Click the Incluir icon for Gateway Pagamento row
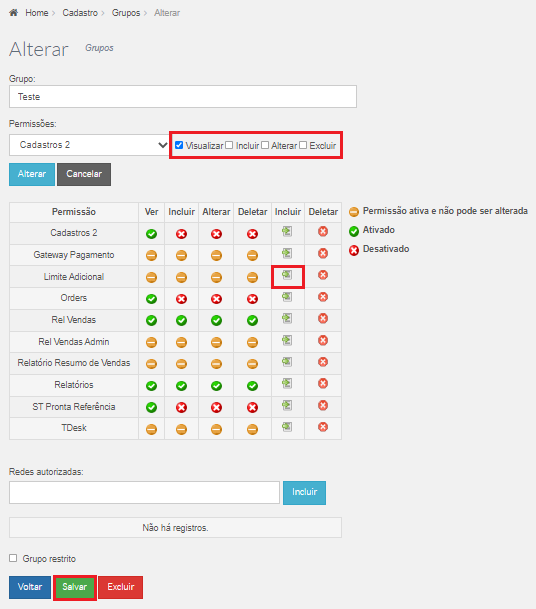This screenshot has width=536, height=609. (287, 253)
